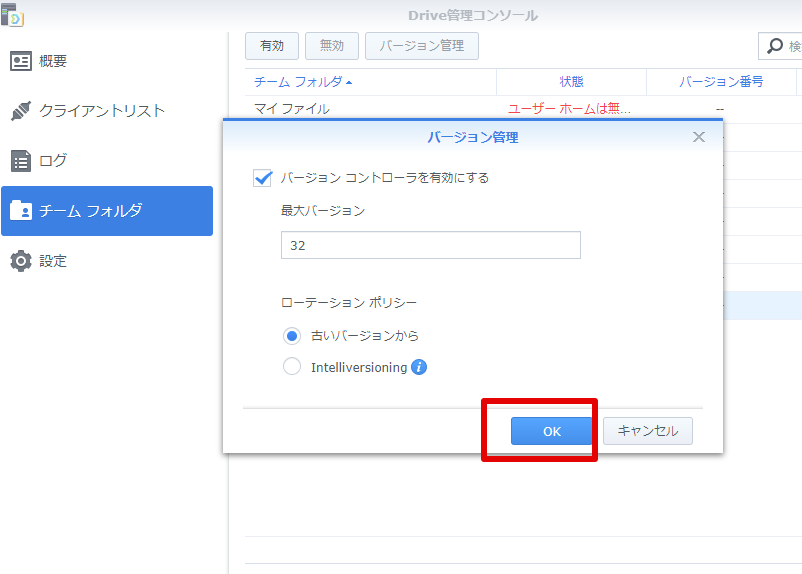This screenshot has width=802, height=574.
Task: Toggle バージョン コントローラを有効にする checkbox
Action: pyautogui.click(x=262, y=178)
